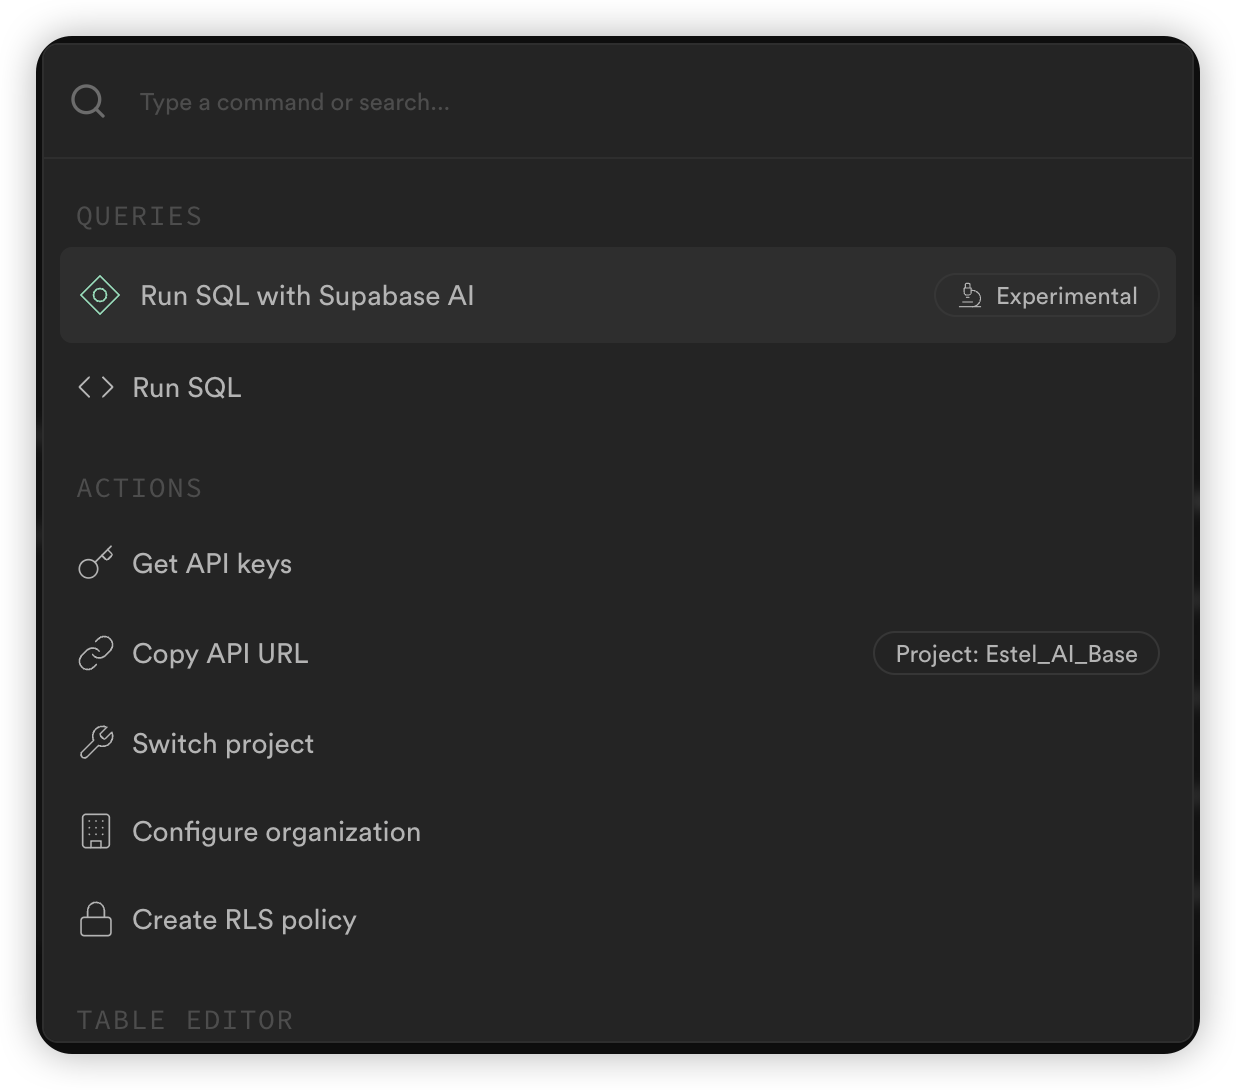
Task: Focus the 'Type a command or search' field
Action: 640,102
